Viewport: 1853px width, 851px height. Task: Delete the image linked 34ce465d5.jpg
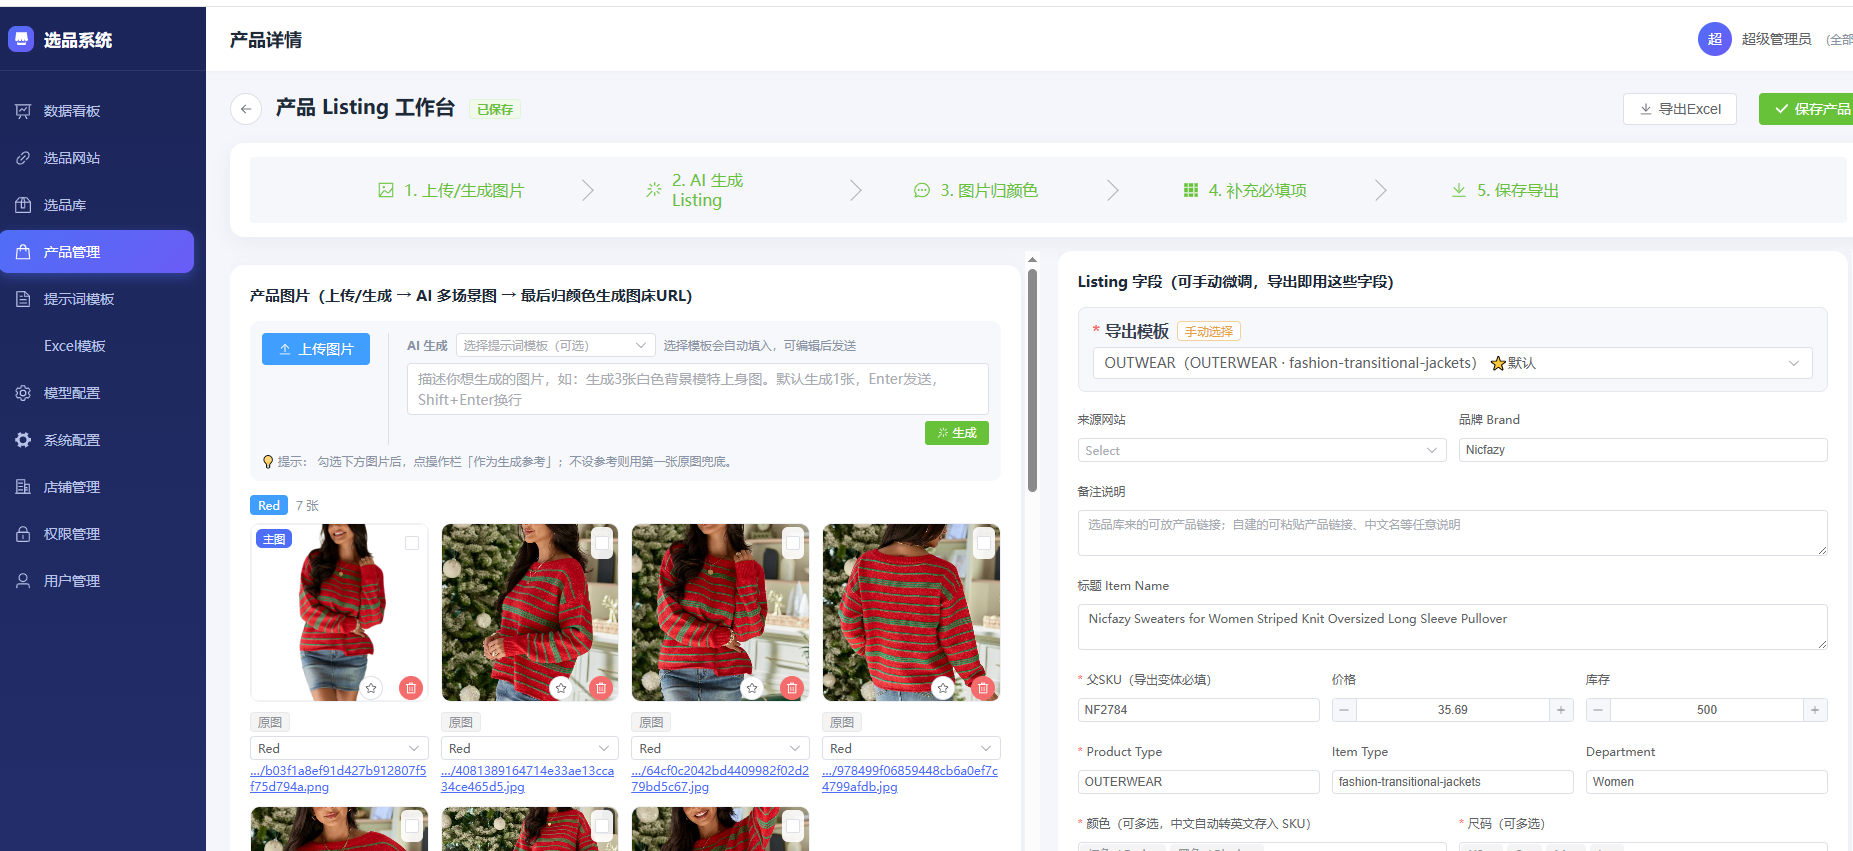click(600, 688)
